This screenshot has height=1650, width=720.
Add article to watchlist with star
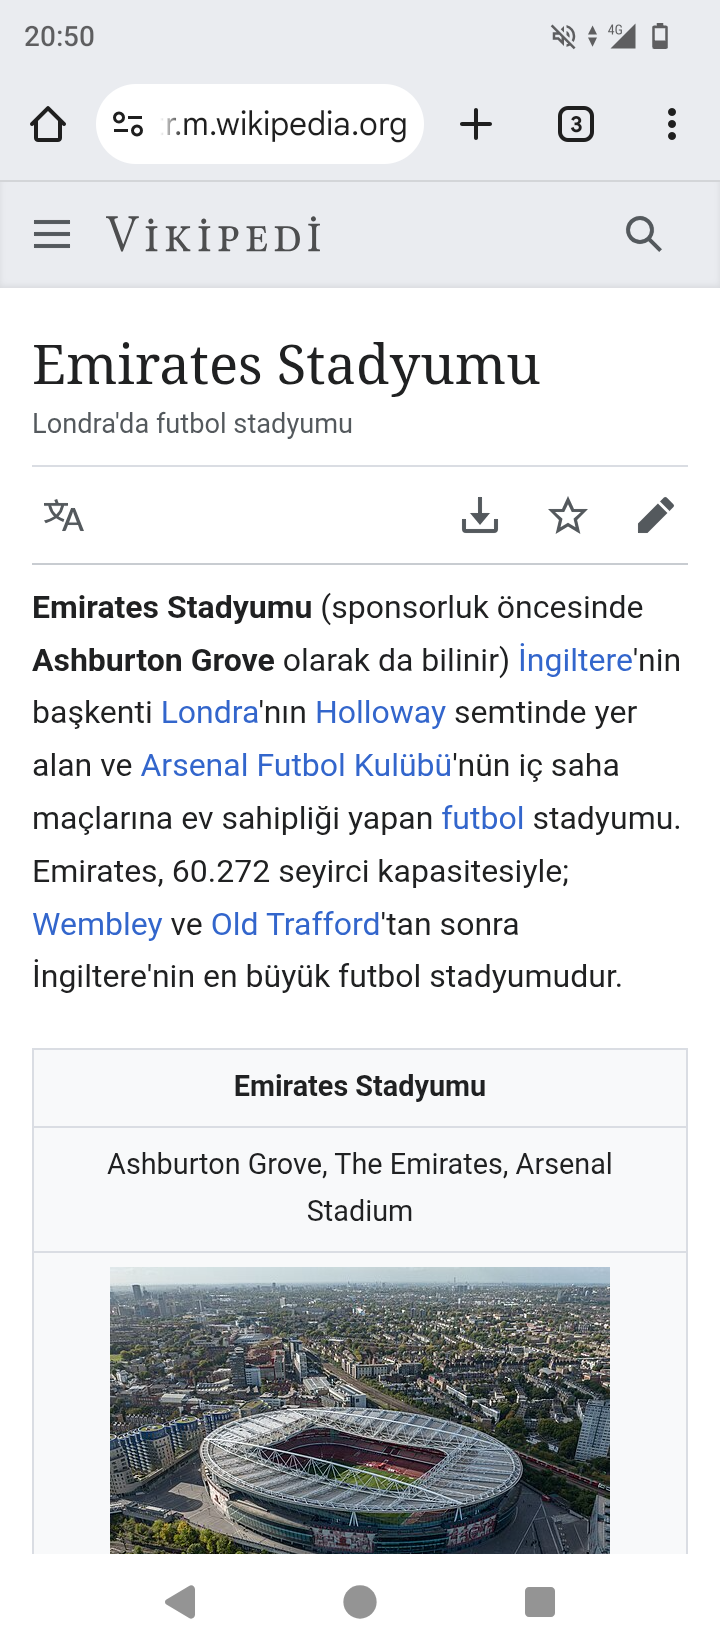(568, 516)
